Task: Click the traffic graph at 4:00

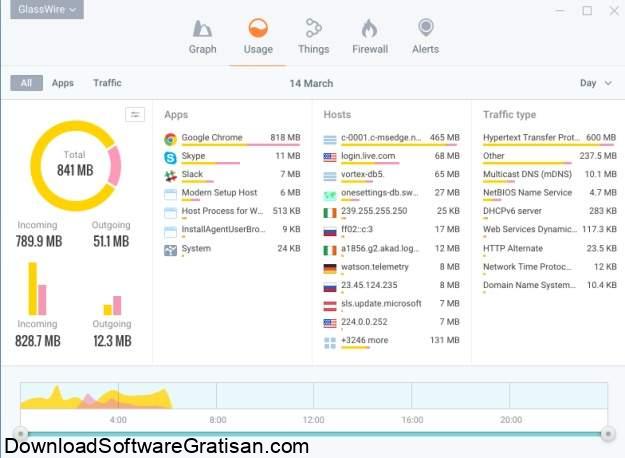Action: click(x=118, y=396)
